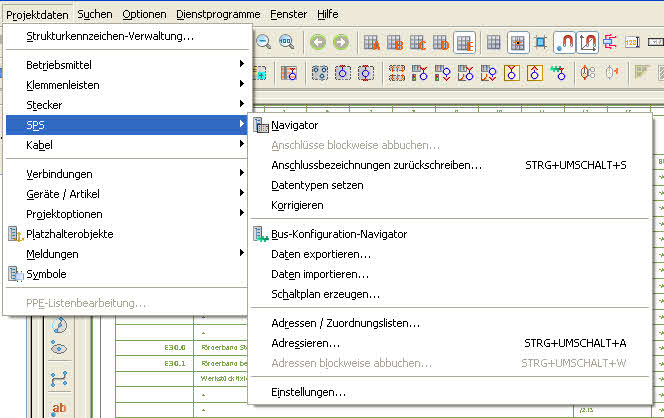Open the Hilfe menu
Screen dimensions: 664x418
328,14
